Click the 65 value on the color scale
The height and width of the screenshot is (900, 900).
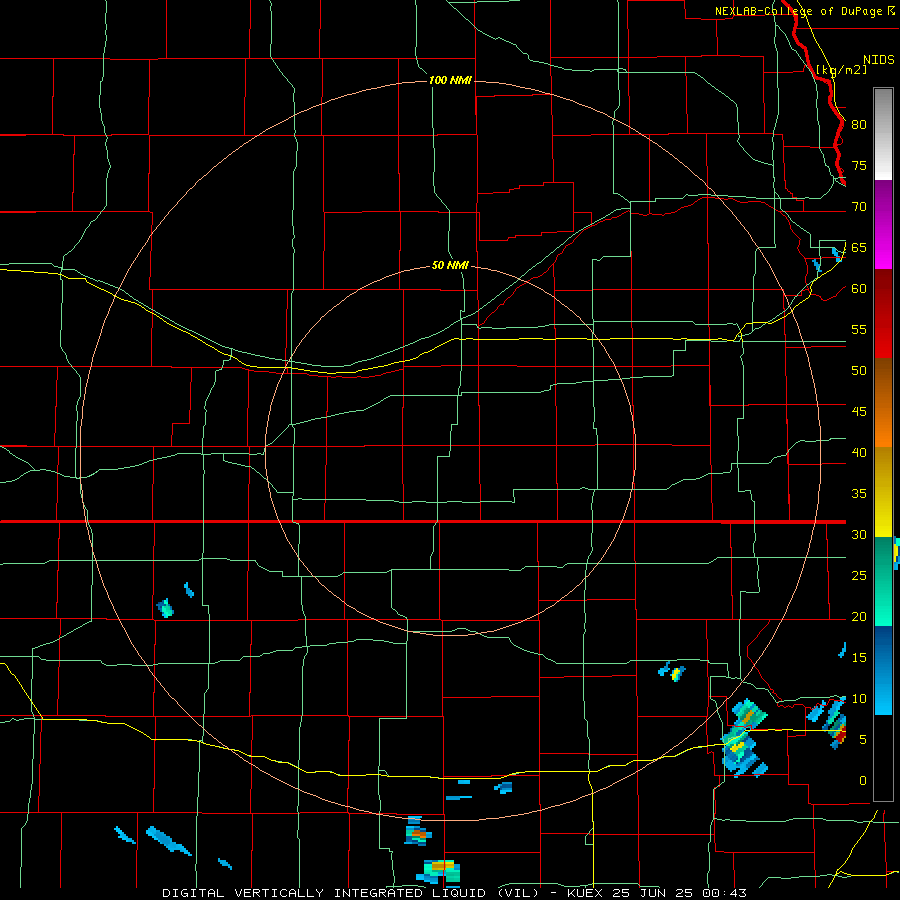pyautogui.click(x=859, y=247)
